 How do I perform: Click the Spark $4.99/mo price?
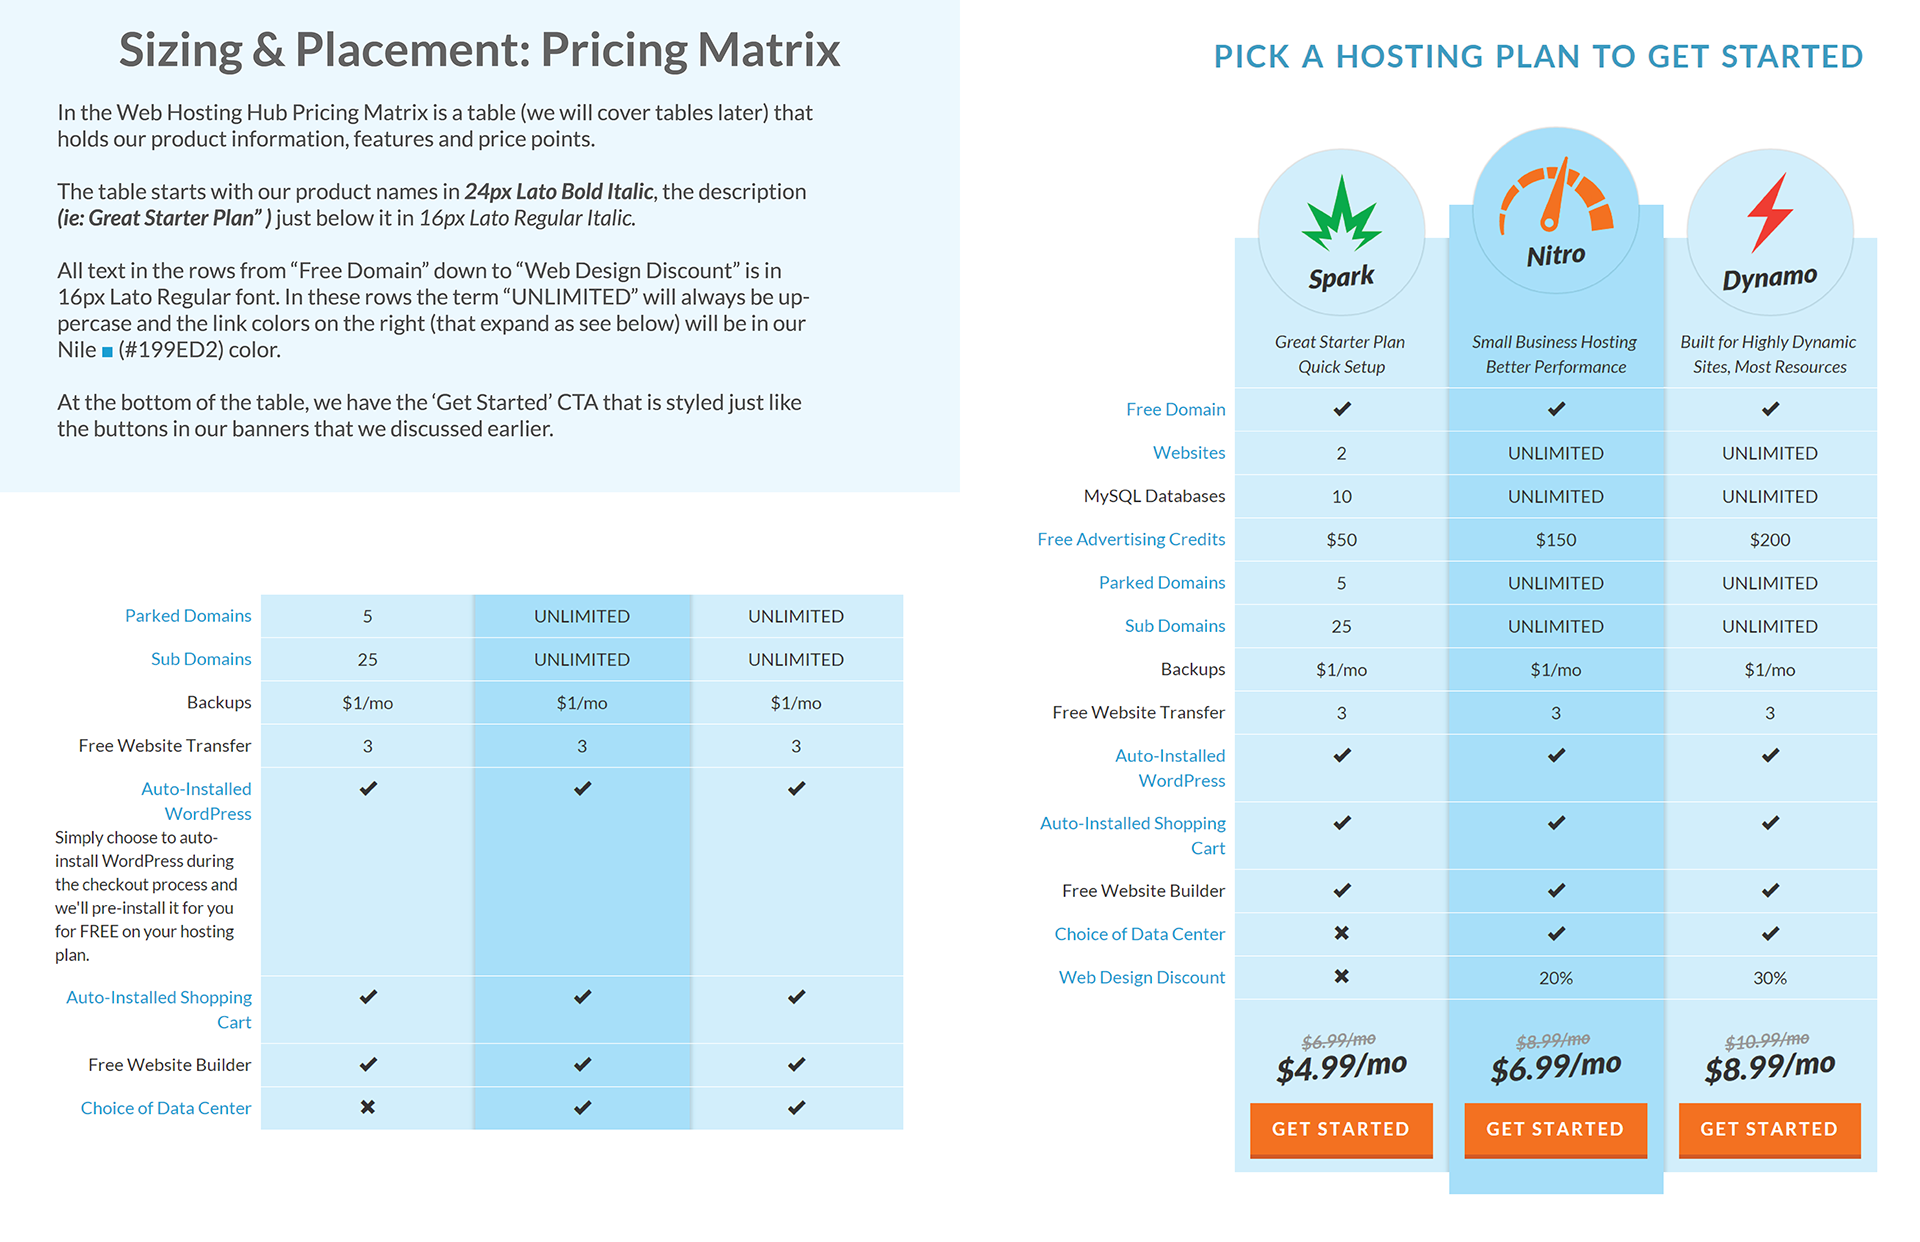coord(1341,1067)
